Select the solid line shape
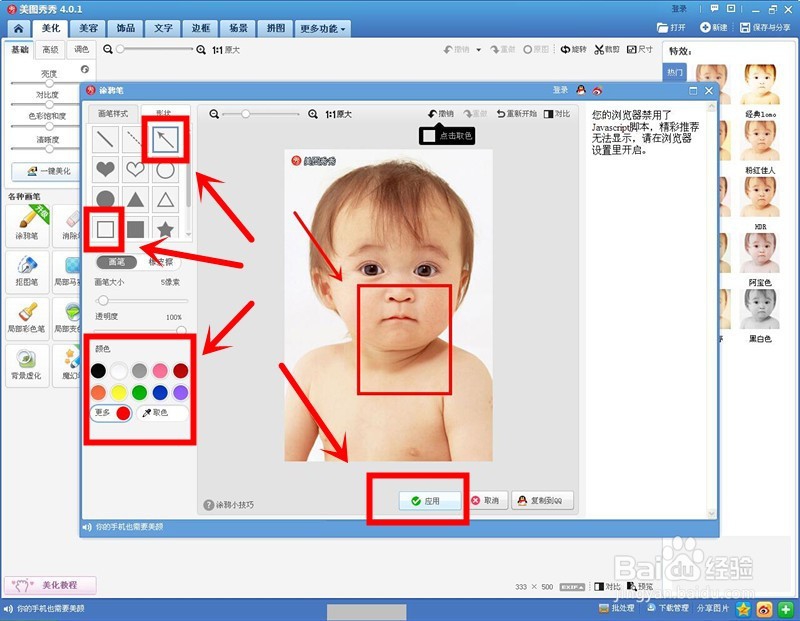800x621 pixels. (x=105, y=139)
